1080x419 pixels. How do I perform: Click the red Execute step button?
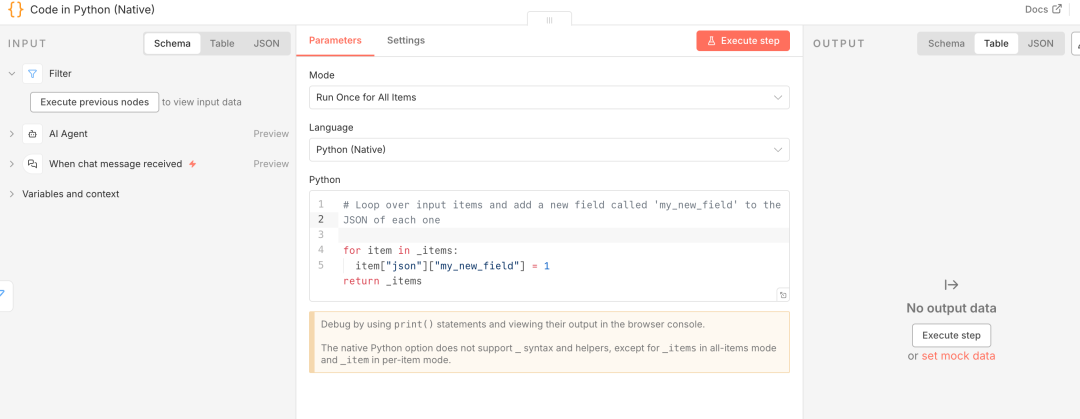743,41
